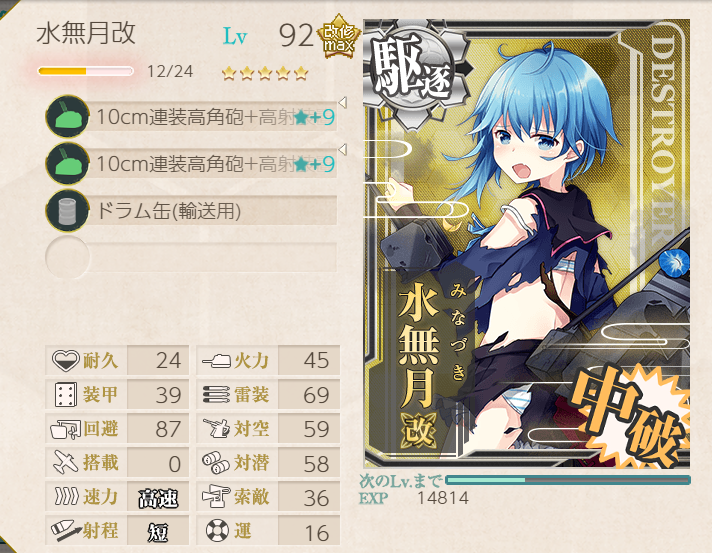The image size is (712, 553).
Task: Click the empty fourth equipment slot circle
Action: click(x=67, y=257)
